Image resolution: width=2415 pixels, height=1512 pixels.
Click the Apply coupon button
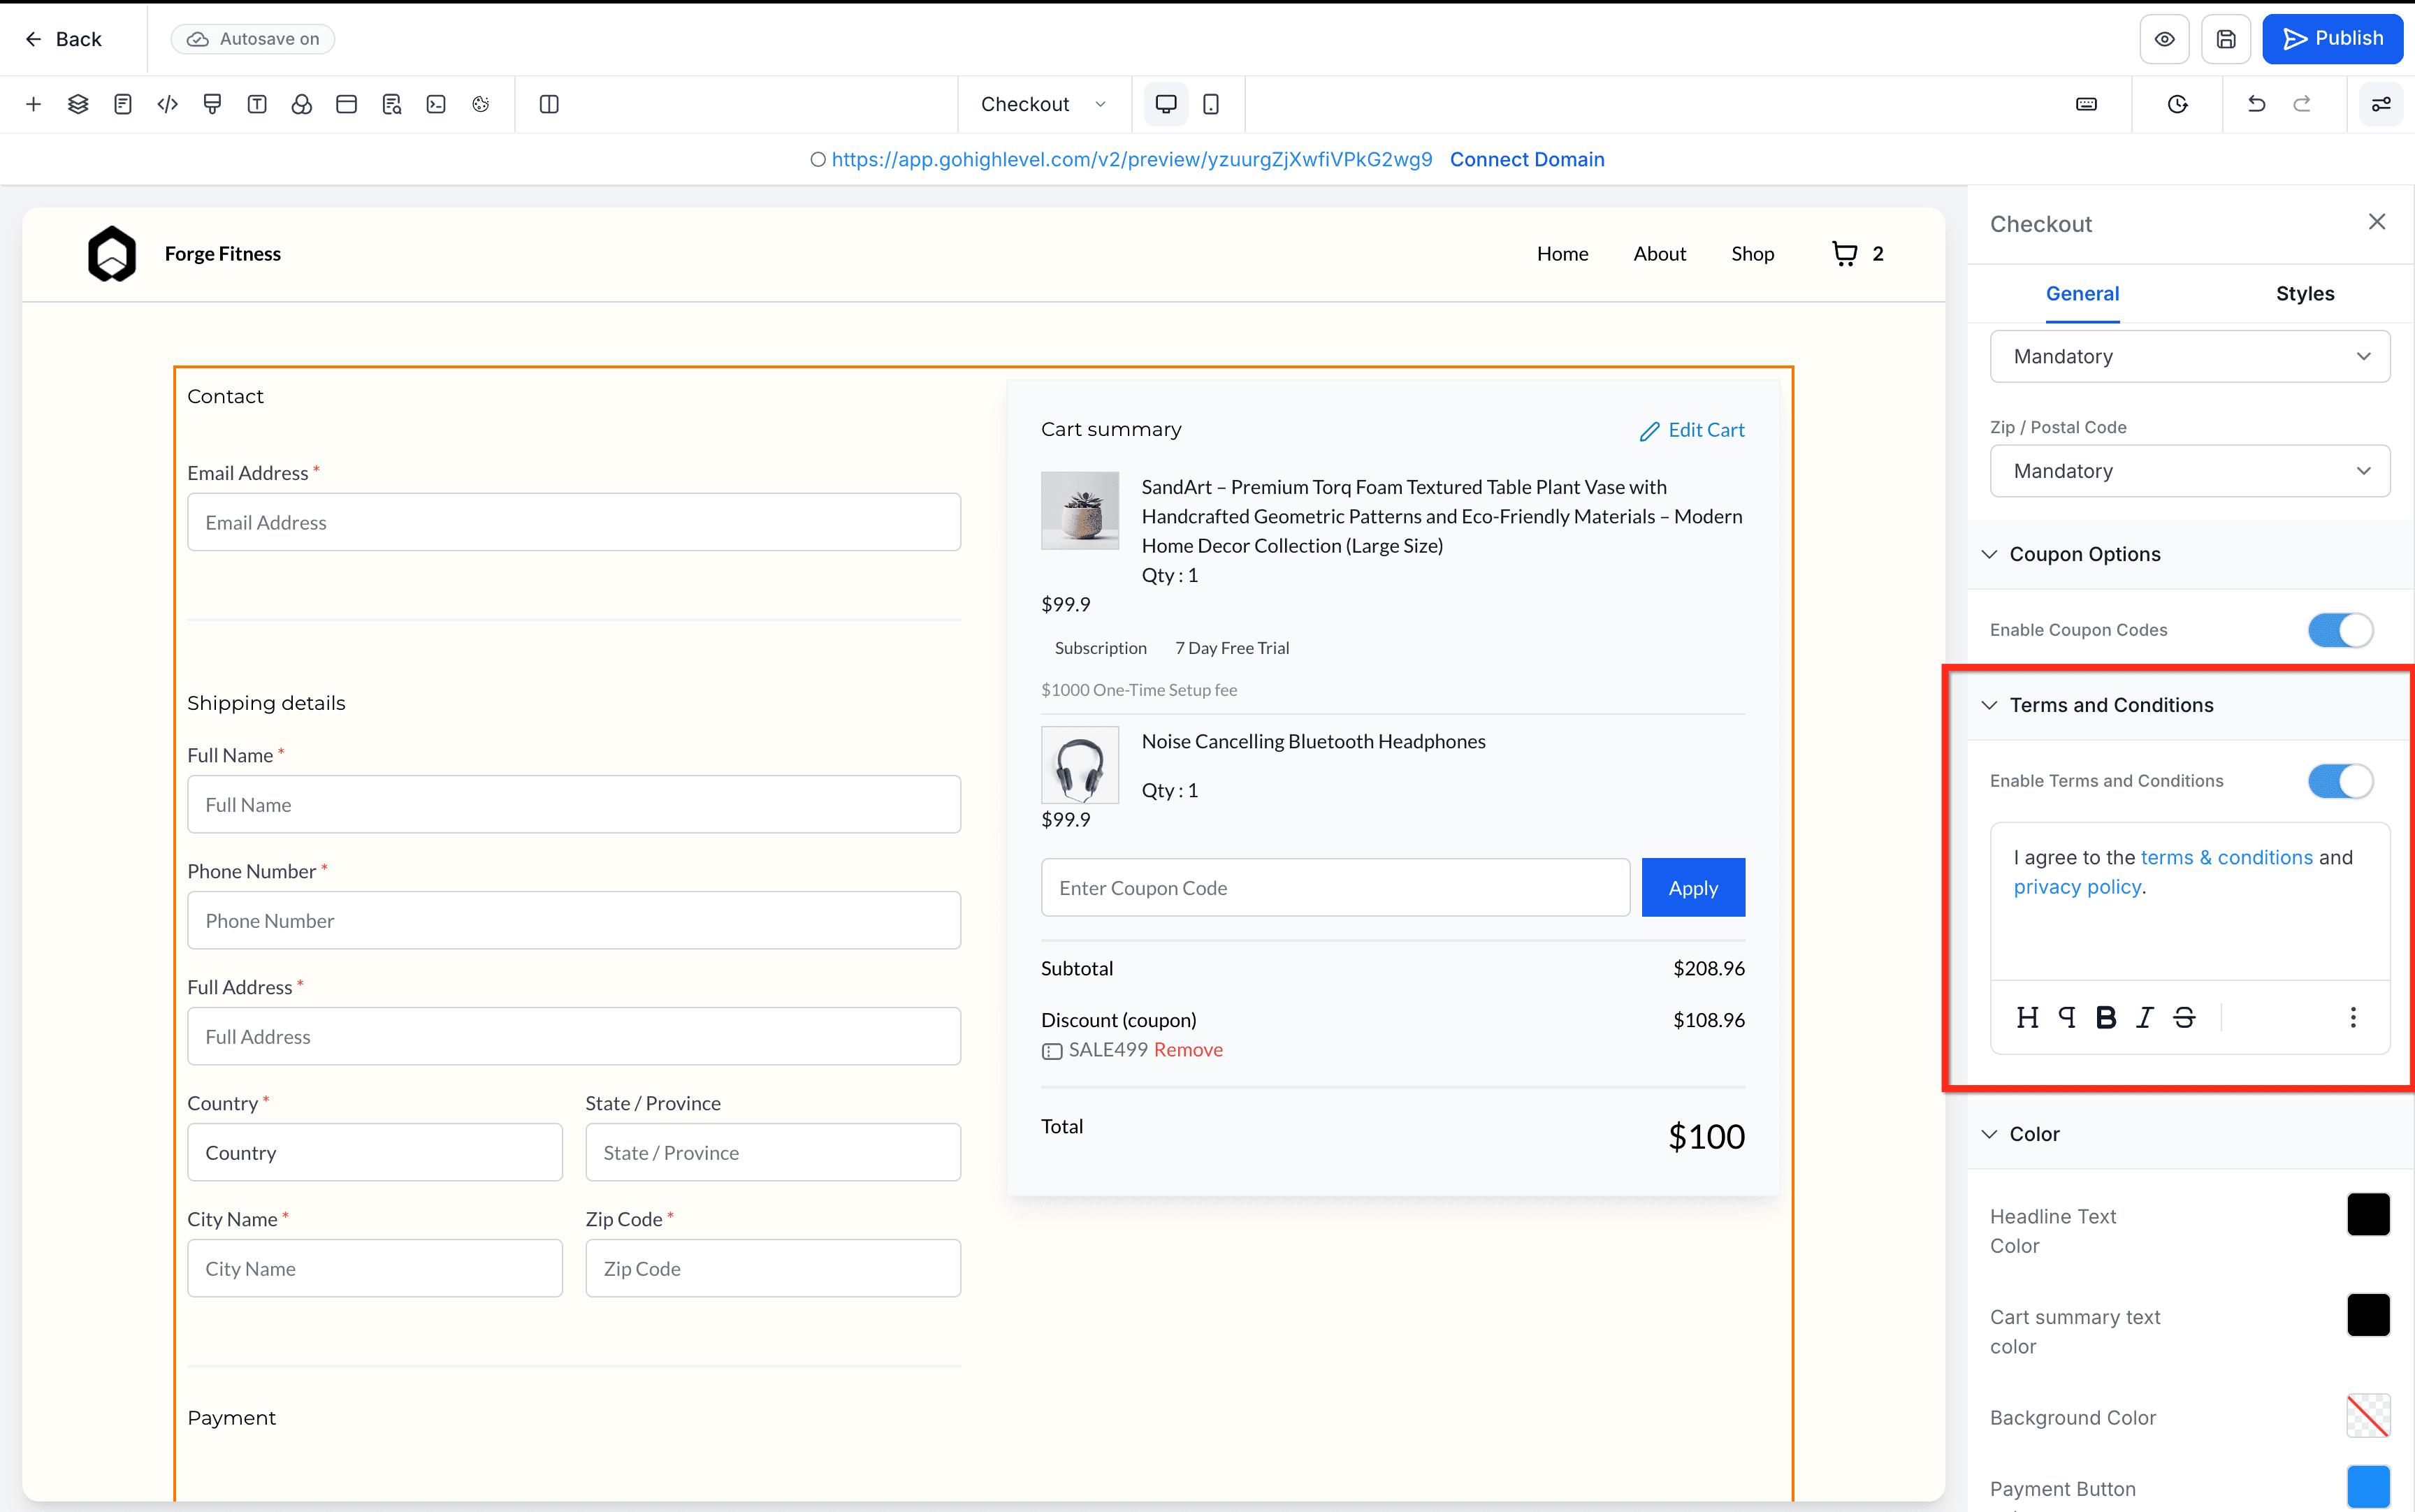click(1693, 887)
